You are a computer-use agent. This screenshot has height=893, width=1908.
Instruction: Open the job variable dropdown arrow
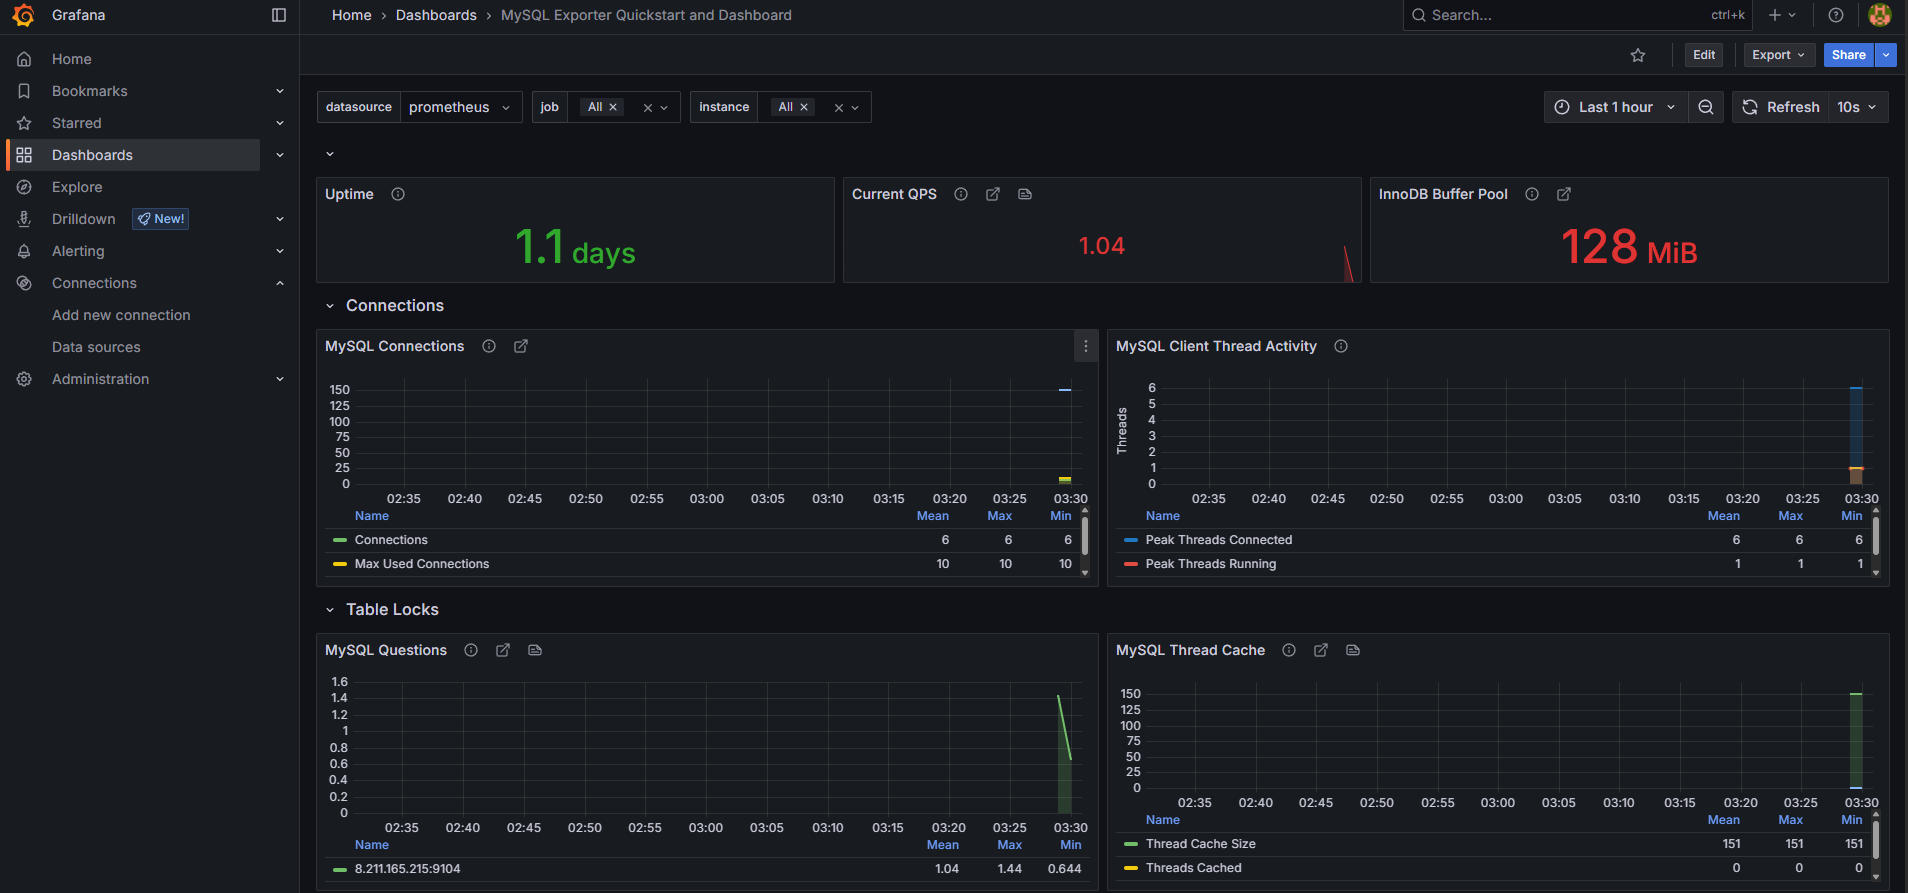[664, 108]
